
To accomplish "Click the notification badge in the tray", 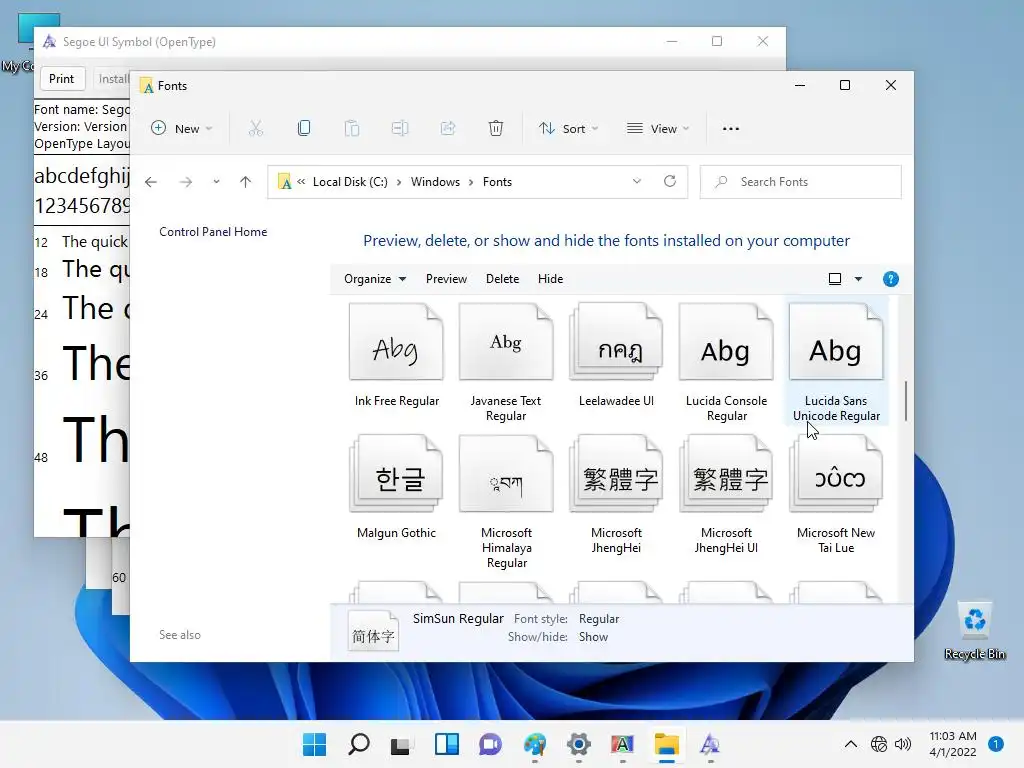I will point(995,743).
